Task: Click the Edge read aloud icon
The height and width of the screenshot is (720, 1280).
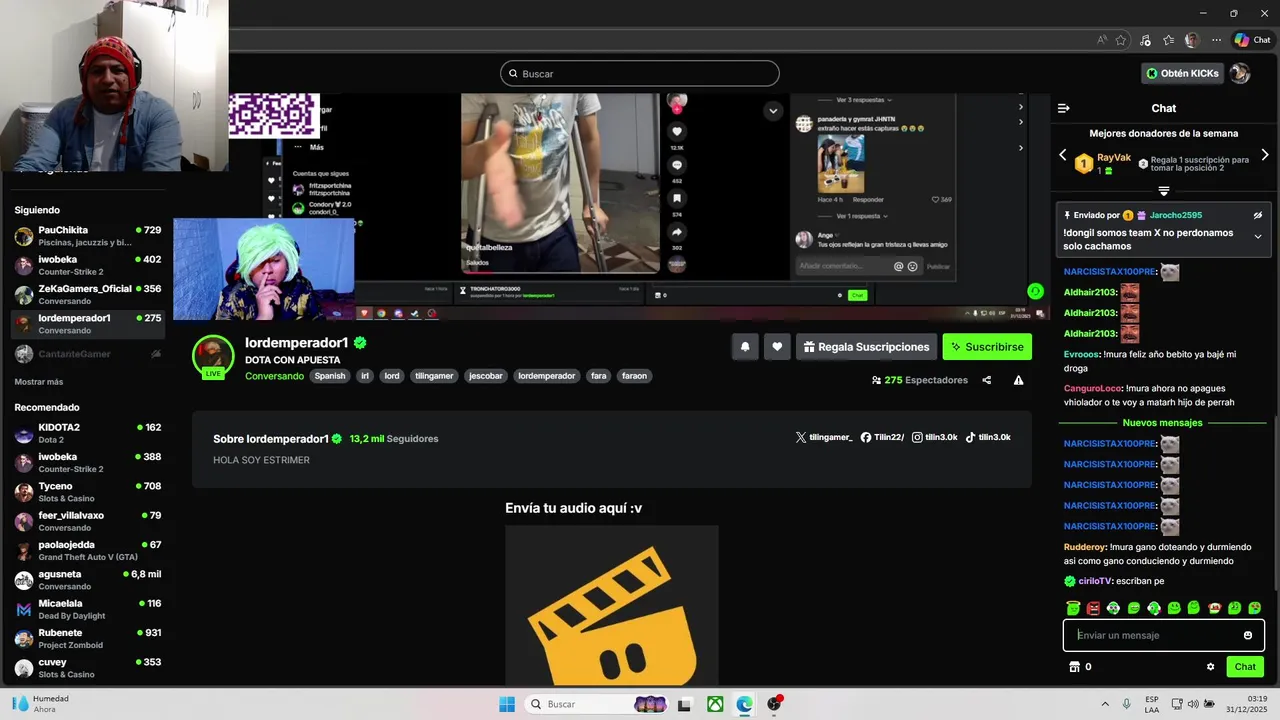Action: (1102, 40)
